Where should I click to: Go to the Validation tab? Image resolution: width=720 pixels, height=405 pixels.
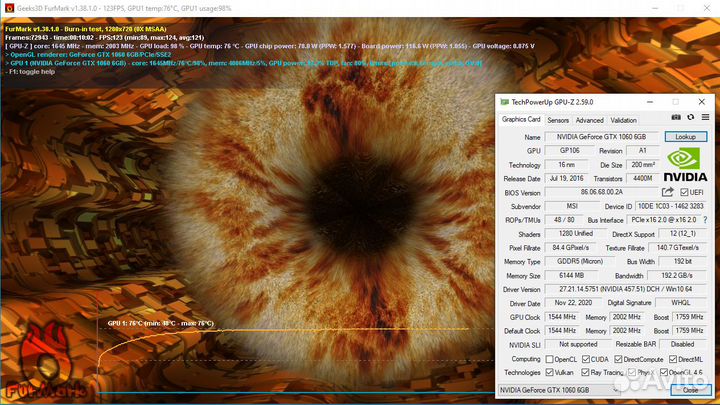(623, 120)
